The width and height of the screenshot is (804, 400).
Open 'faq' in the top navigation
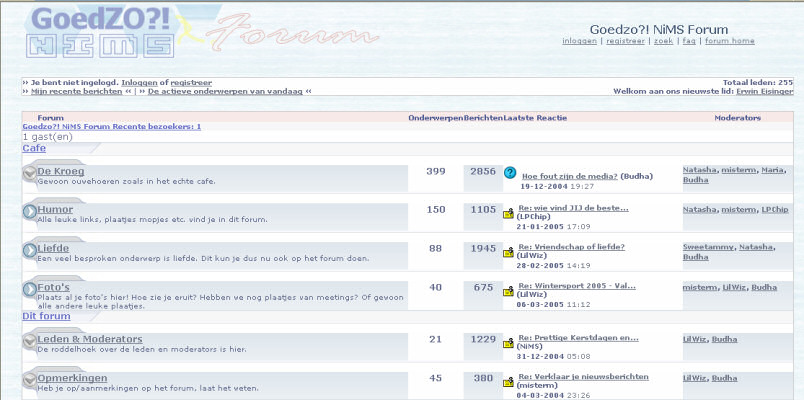pyautogui.click(x=688, y=41)
